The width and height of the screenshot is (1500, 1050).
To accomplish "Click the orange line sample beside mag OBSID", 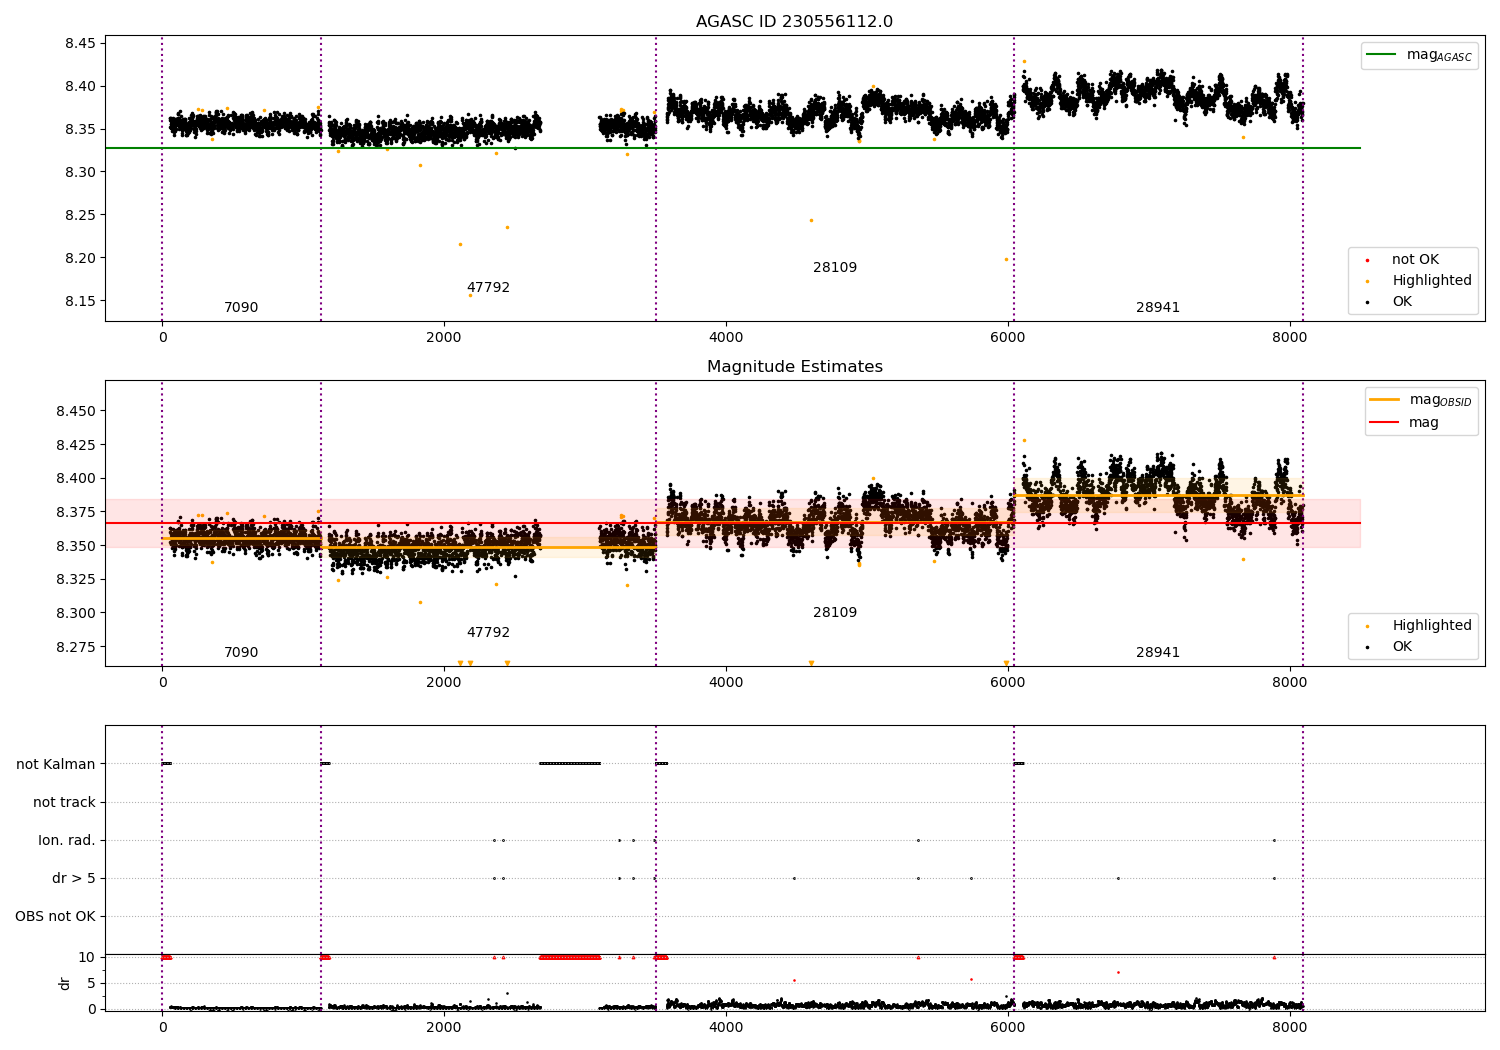I will pos(1384,400).
